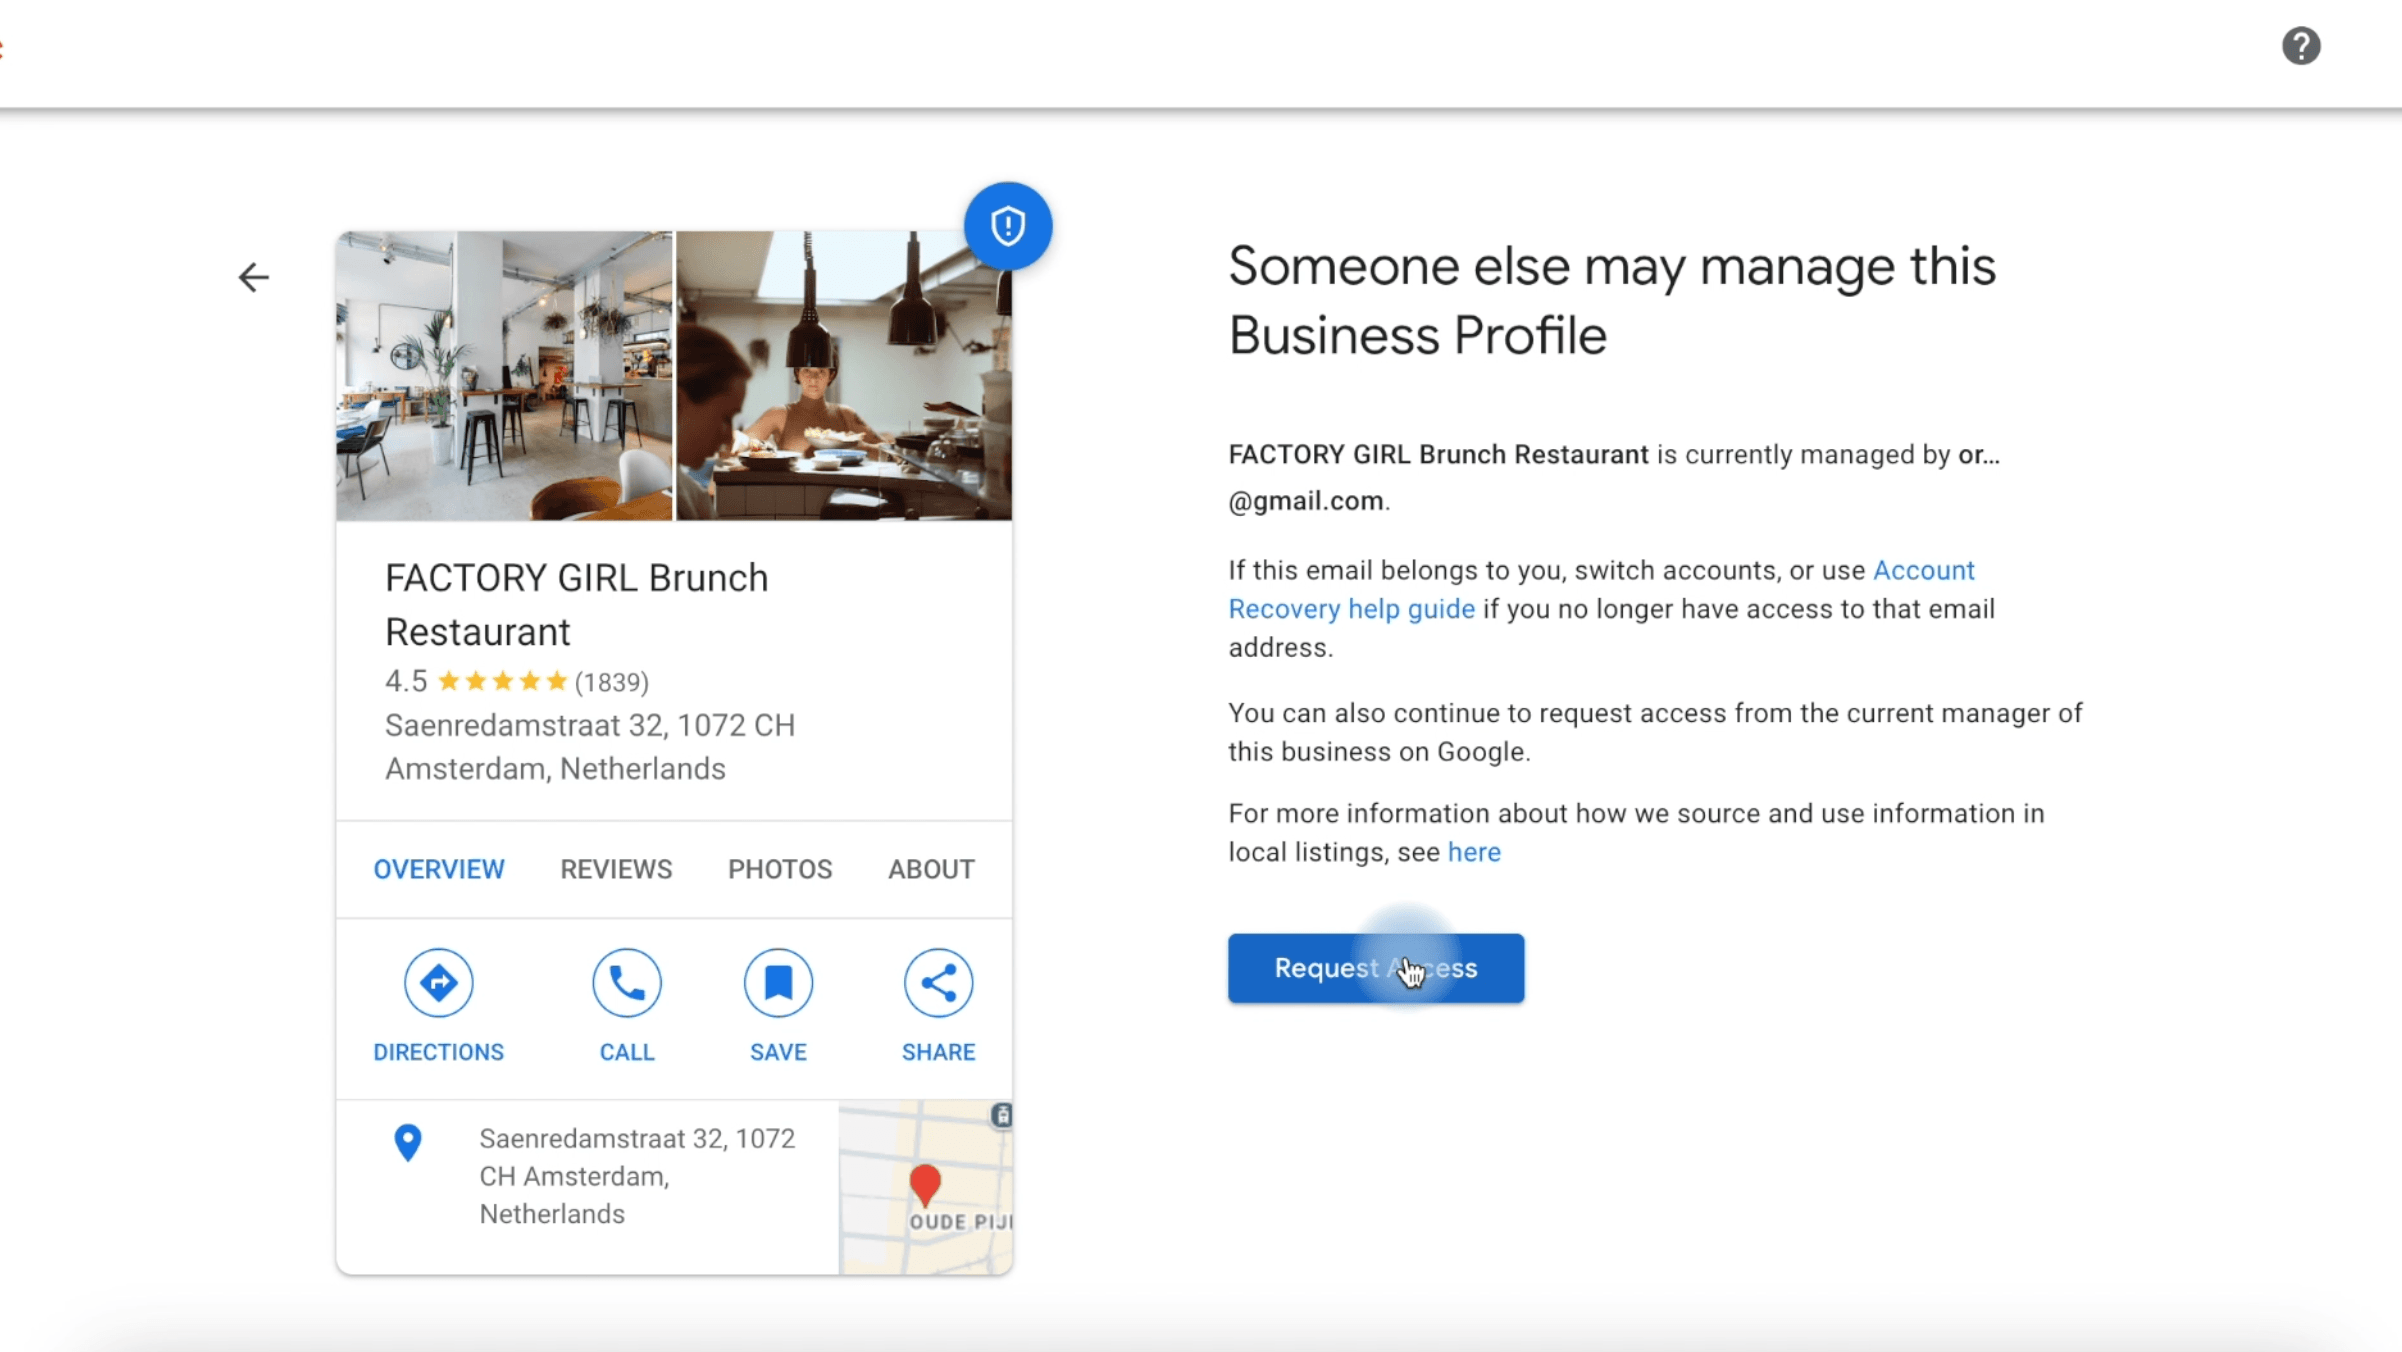Viewport: 2402px width, 1352px height.
Task: Go back using the left arrow
Action: [x=254, y=277]
